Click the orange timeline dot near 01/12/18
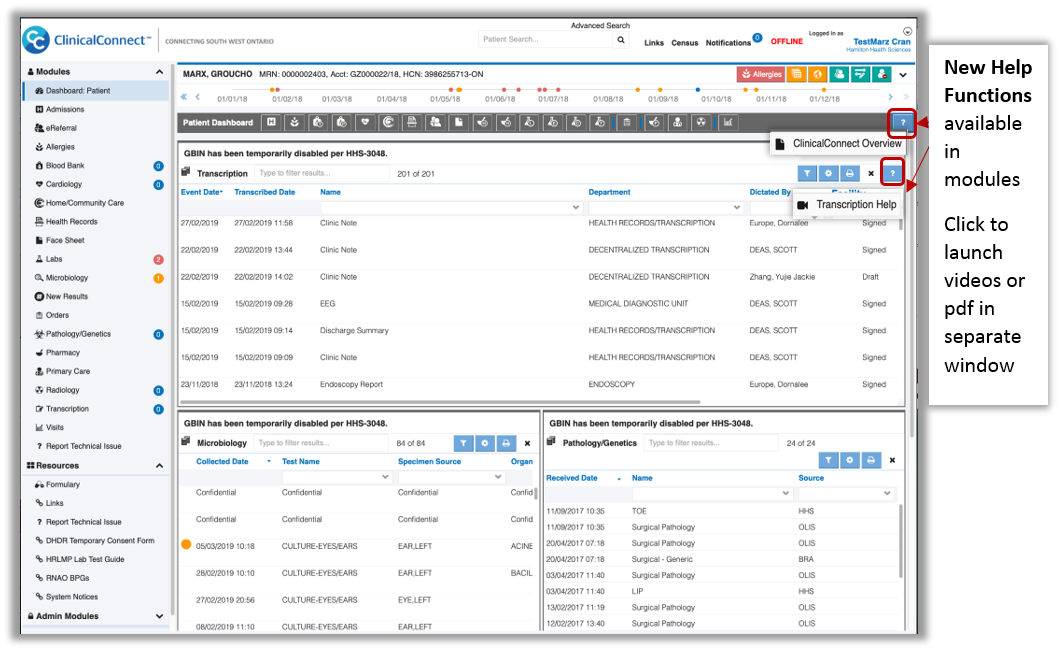Image resolution: width=1060 pixels, height=651 pixels. pyautogui.click(x=824, y=90)
